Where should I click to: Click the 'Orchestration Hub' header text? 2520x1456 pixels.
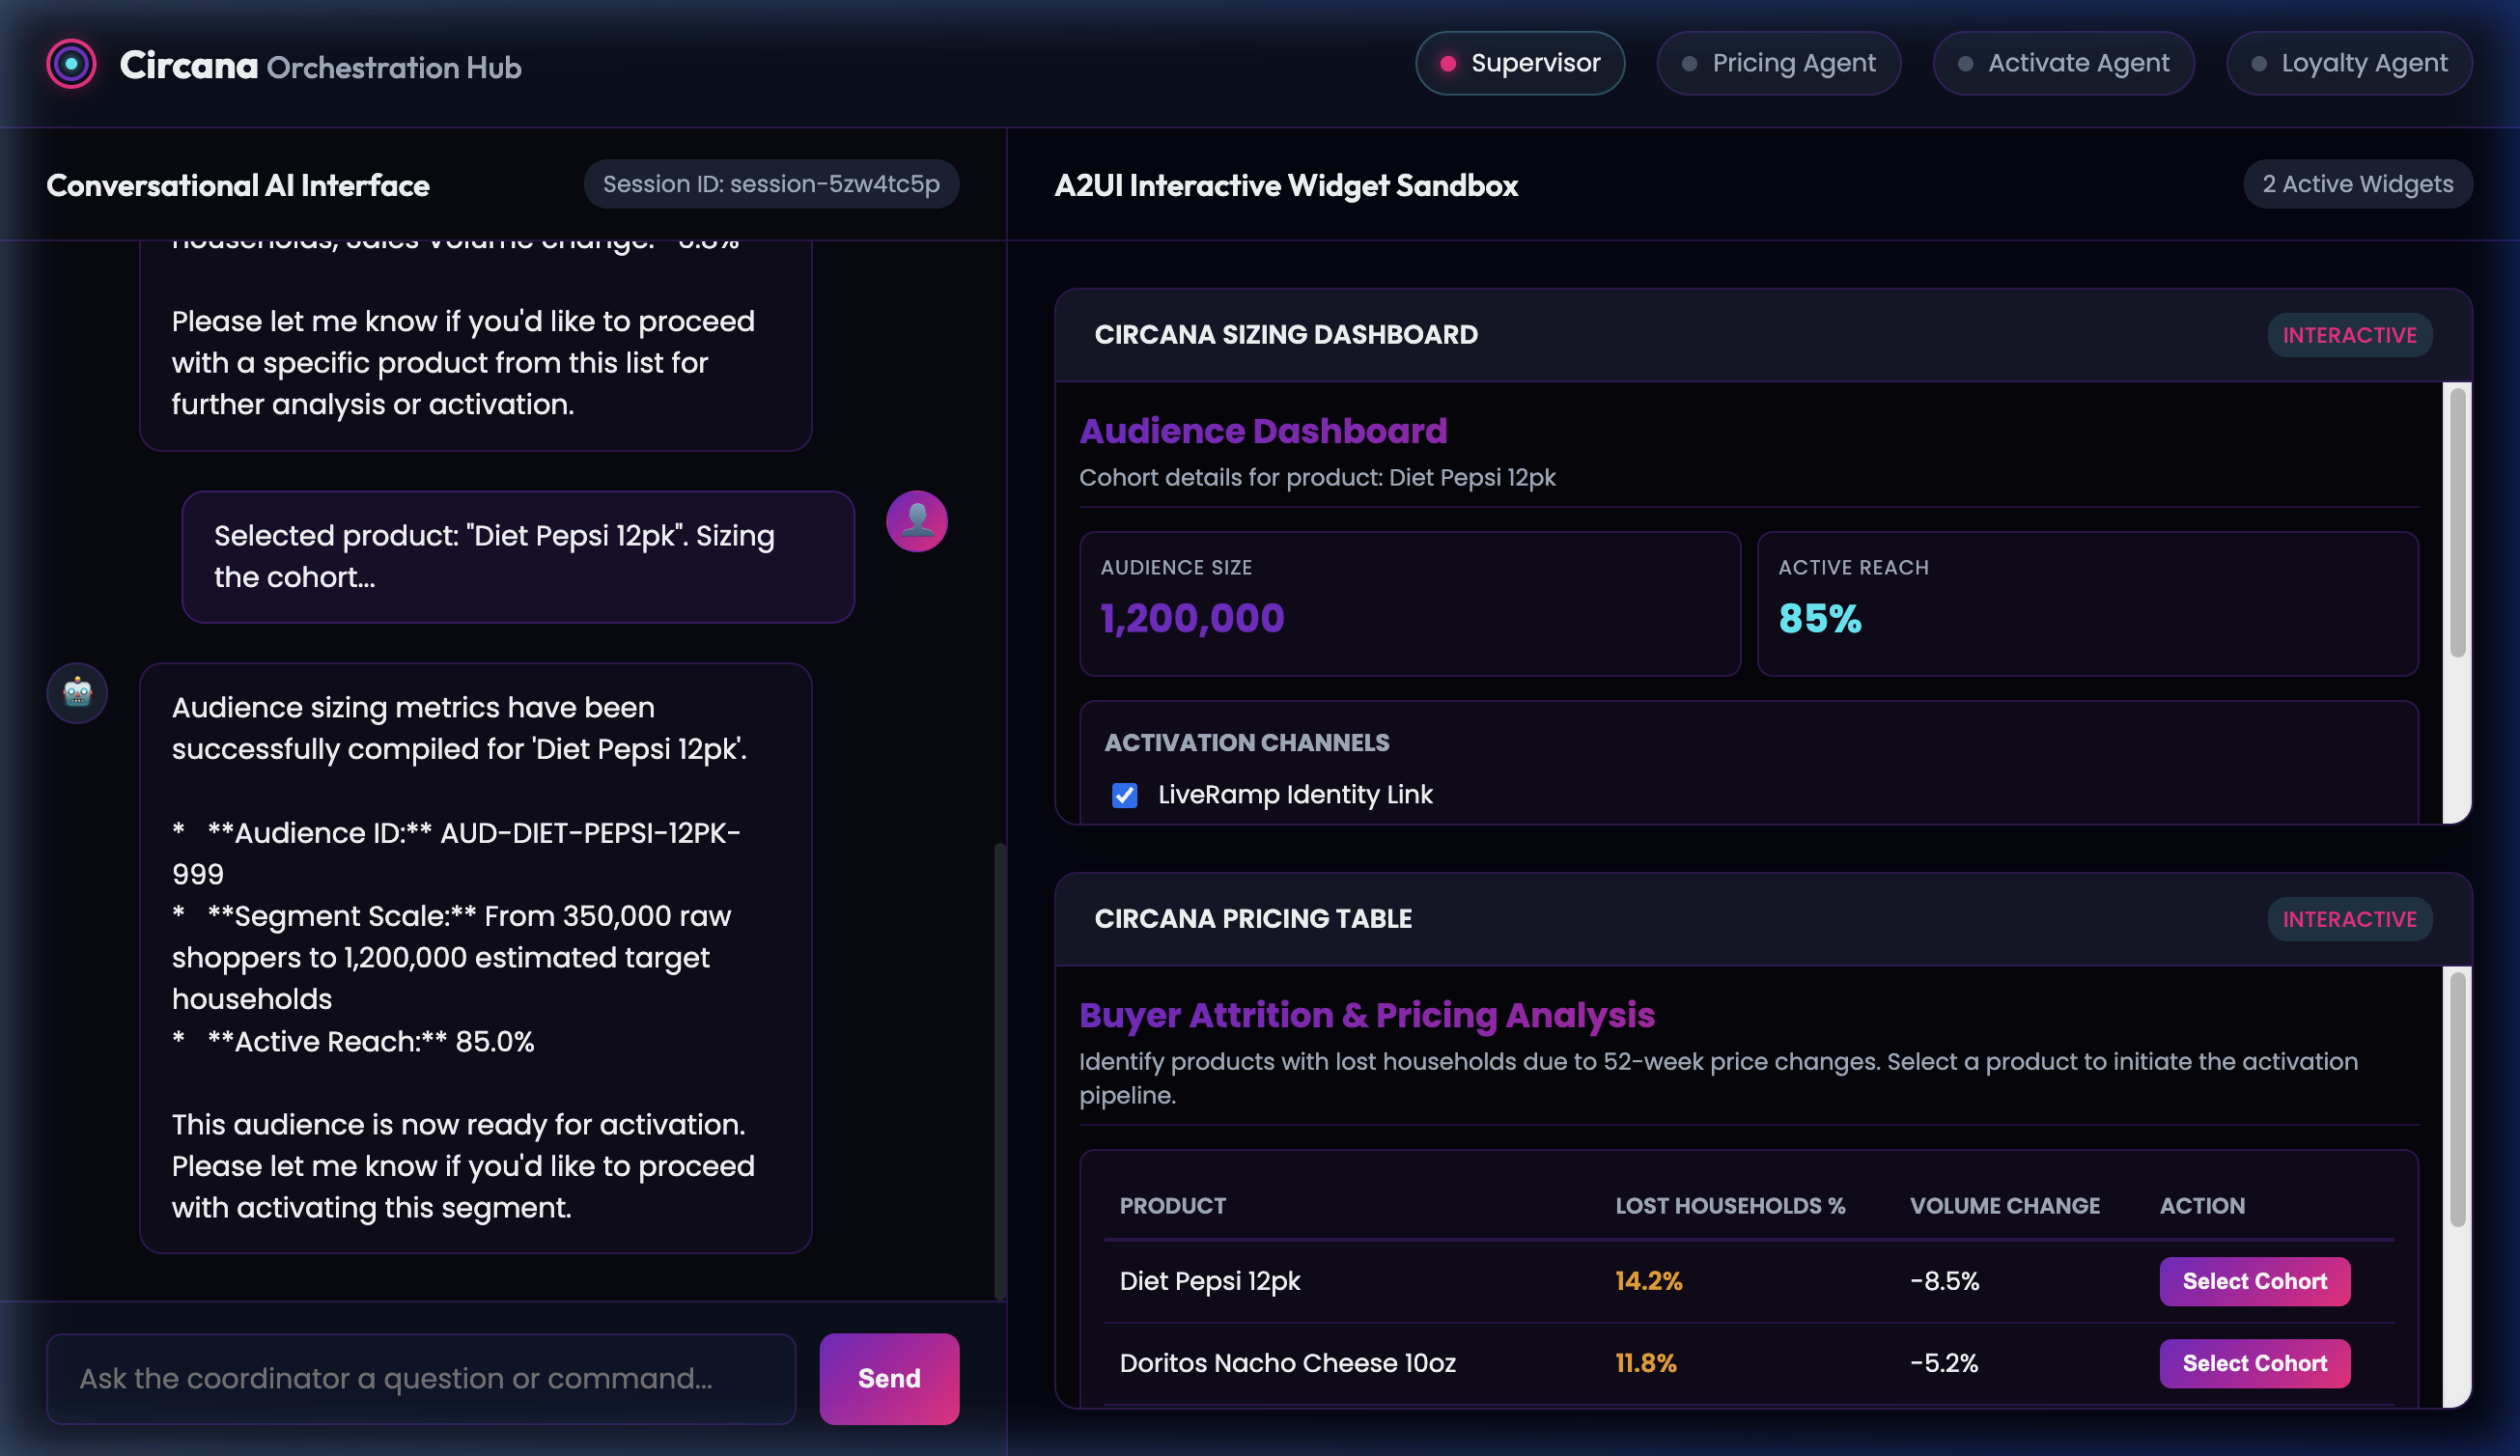(394, 67)
